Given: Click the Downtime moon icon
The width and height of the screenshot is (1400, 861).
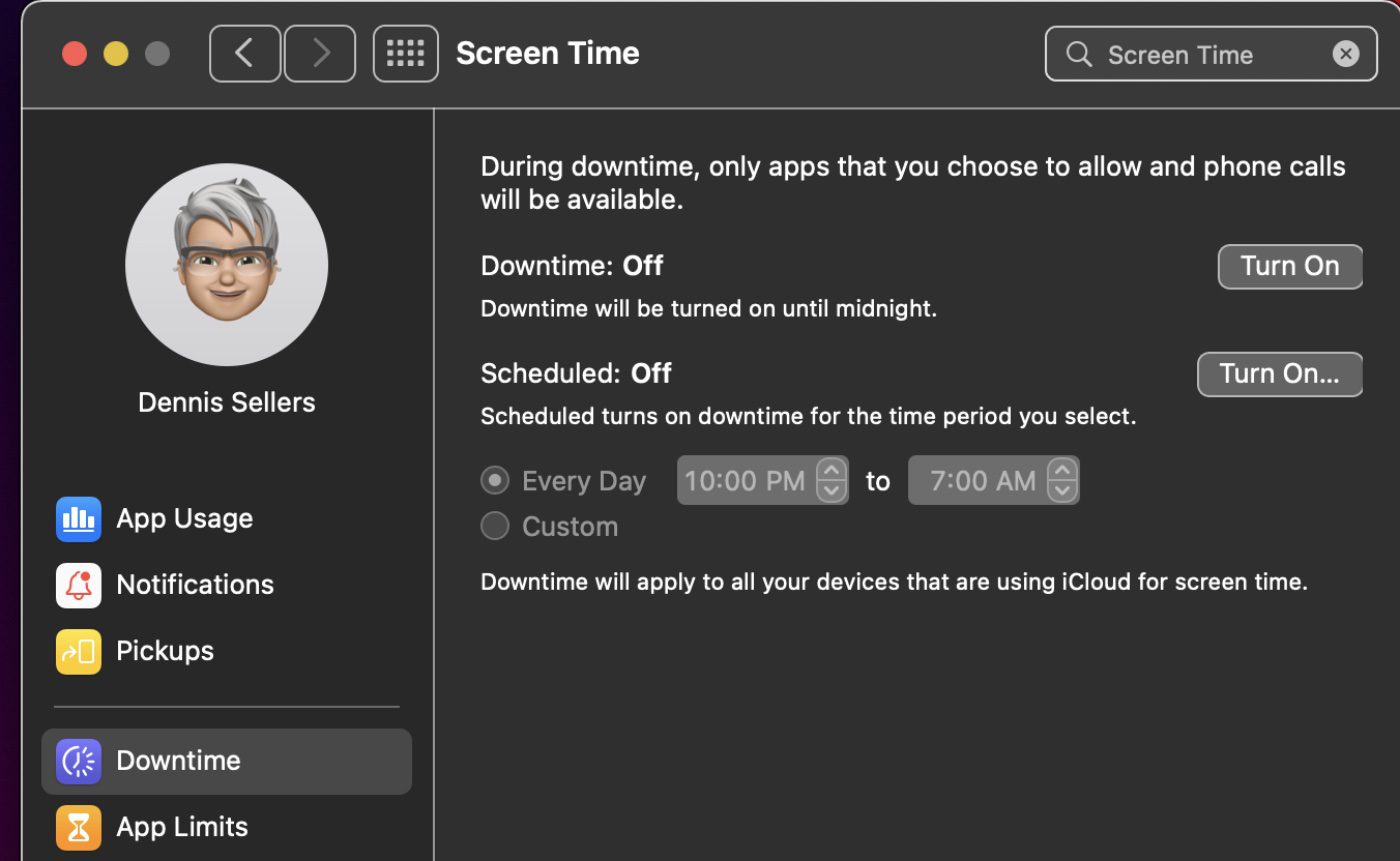Looking at the screenshot, I should pyautogui.click(x=78, y=761).
